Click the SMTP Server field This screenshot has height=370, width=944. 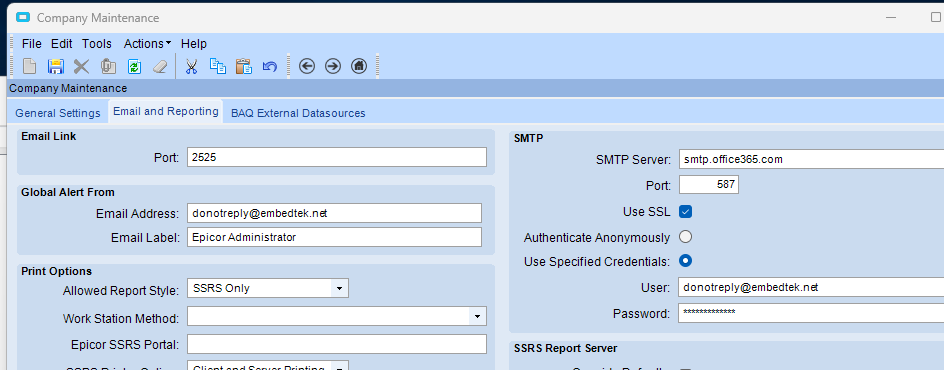(811, 159)
